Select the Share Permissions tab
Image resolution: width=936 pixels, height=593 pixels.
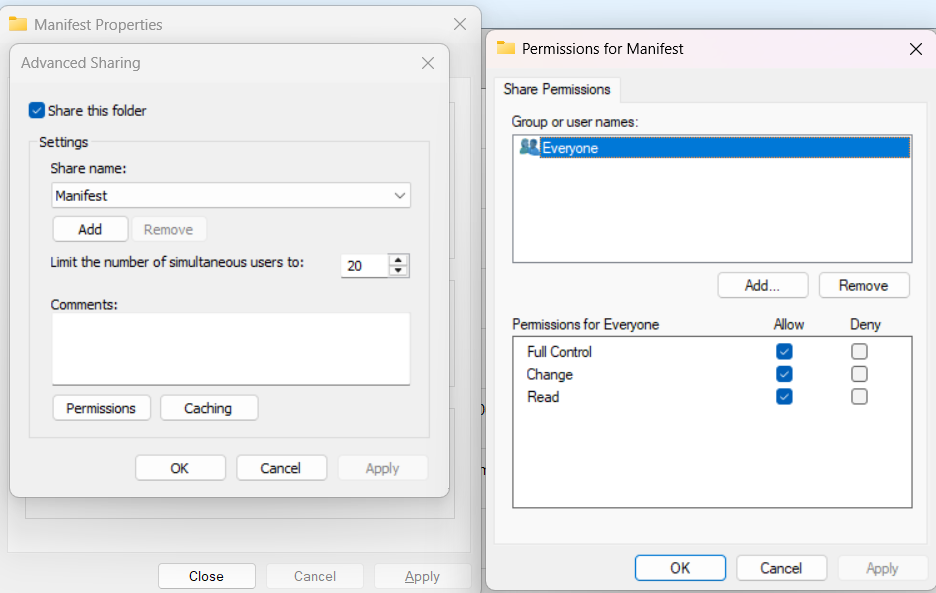click(557, 89)
